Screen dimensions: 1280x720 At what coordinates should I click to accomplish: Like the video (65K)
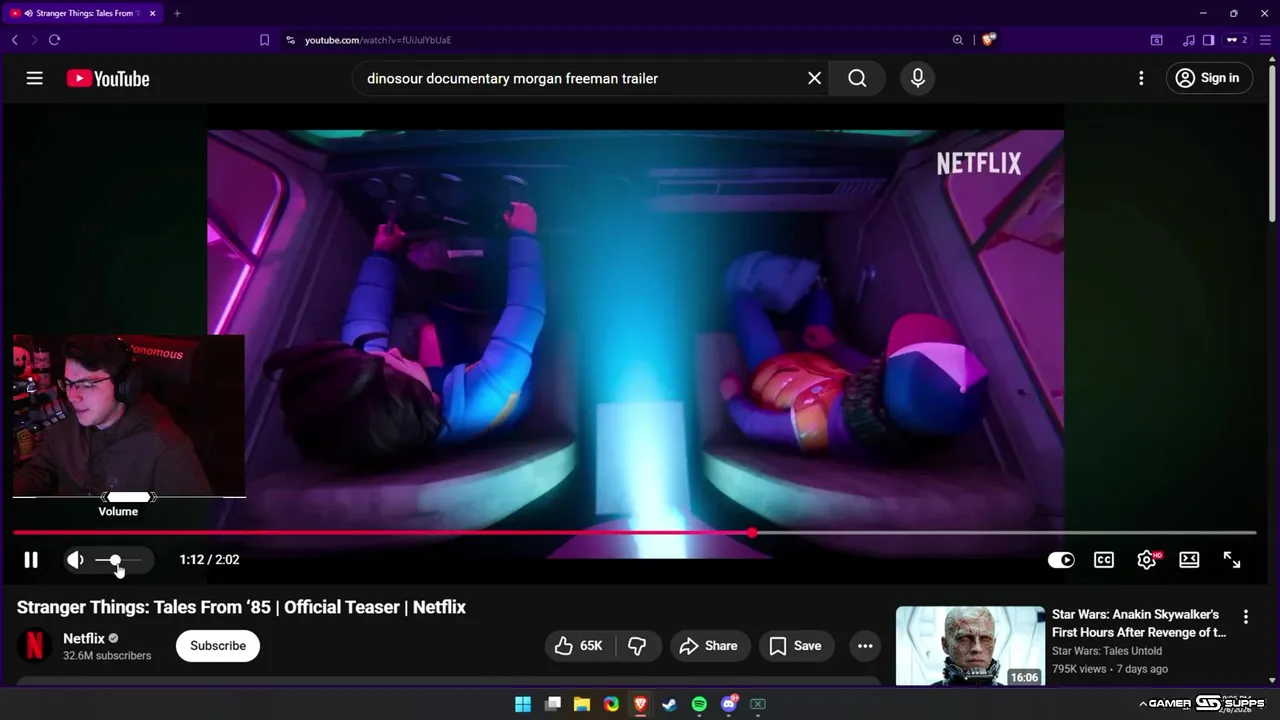pos(579,646)
